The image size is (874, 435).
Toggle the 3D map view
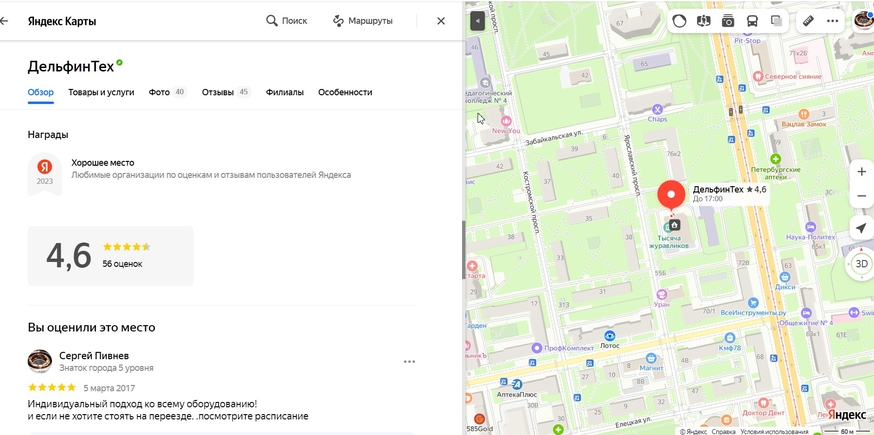point(861,264)
